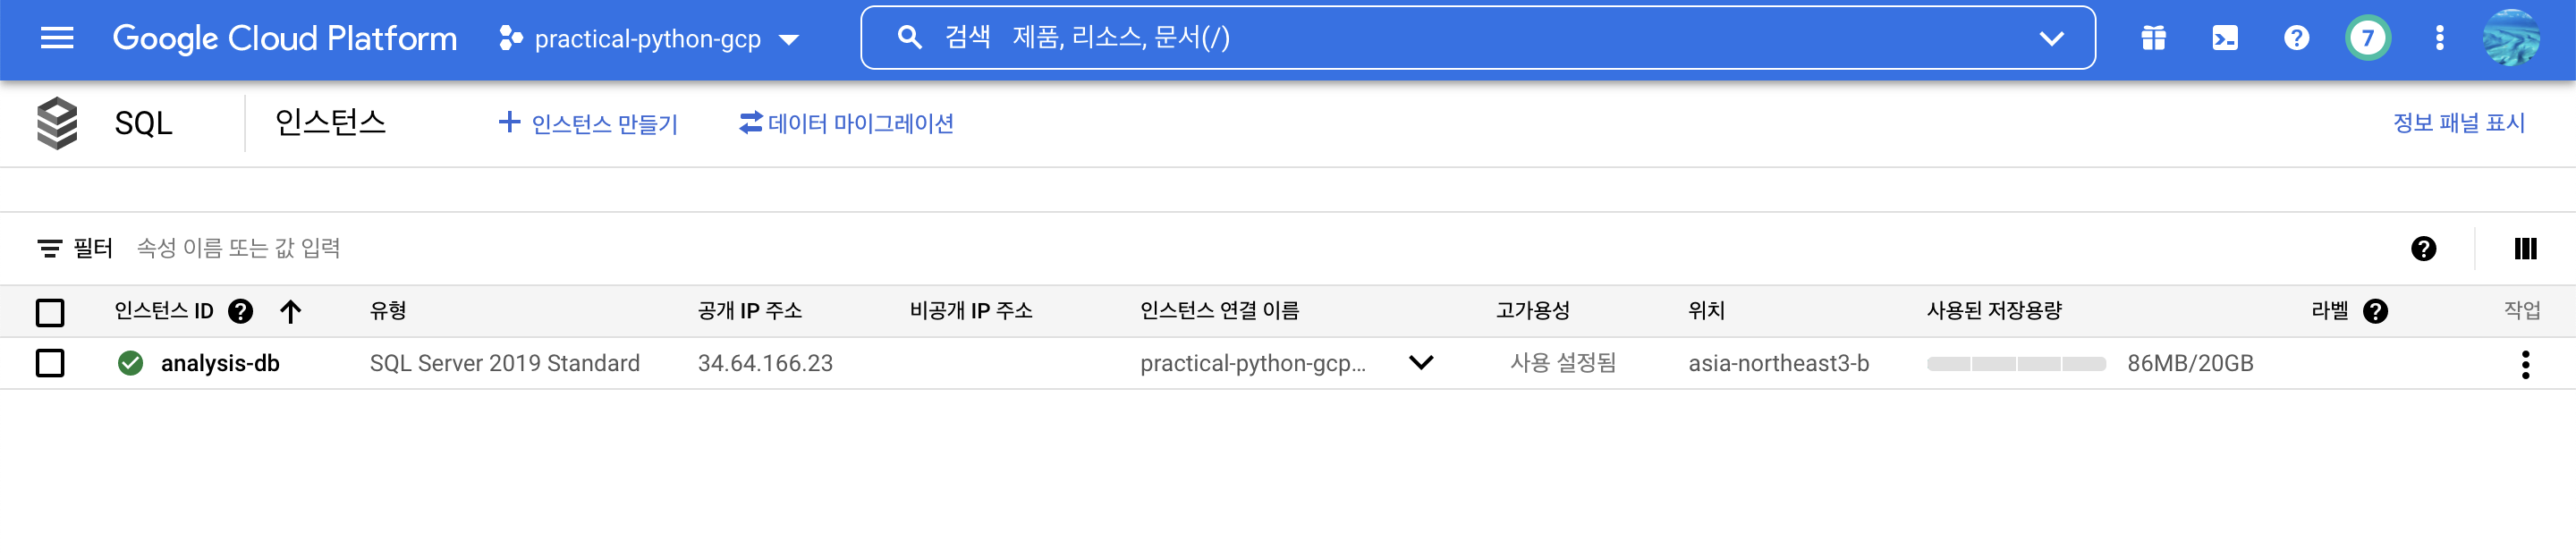Open the practical-python-gcp project selector
The width and height of the screenshot is (2576, 558).
649,39
